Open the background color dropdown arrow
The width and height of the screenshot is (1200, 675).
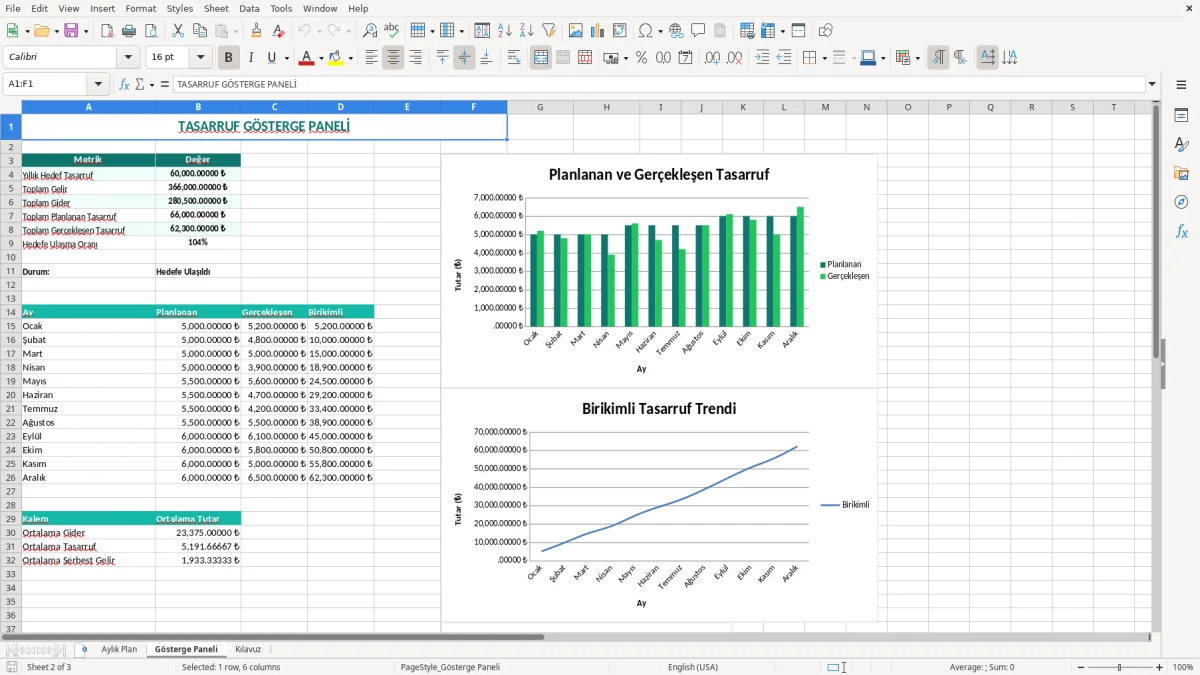pos(350,58)
